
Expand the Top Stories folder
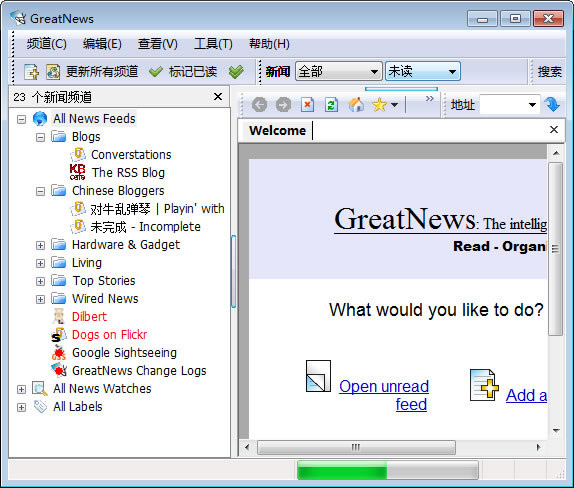click(x=40, y=281)
